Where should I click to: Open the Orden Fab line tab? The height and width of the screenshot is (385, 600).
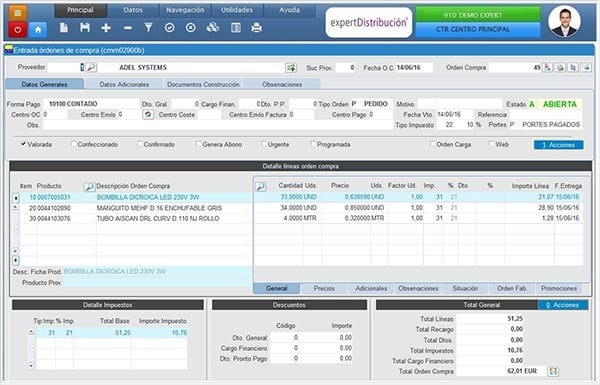(x=512, y=289)
